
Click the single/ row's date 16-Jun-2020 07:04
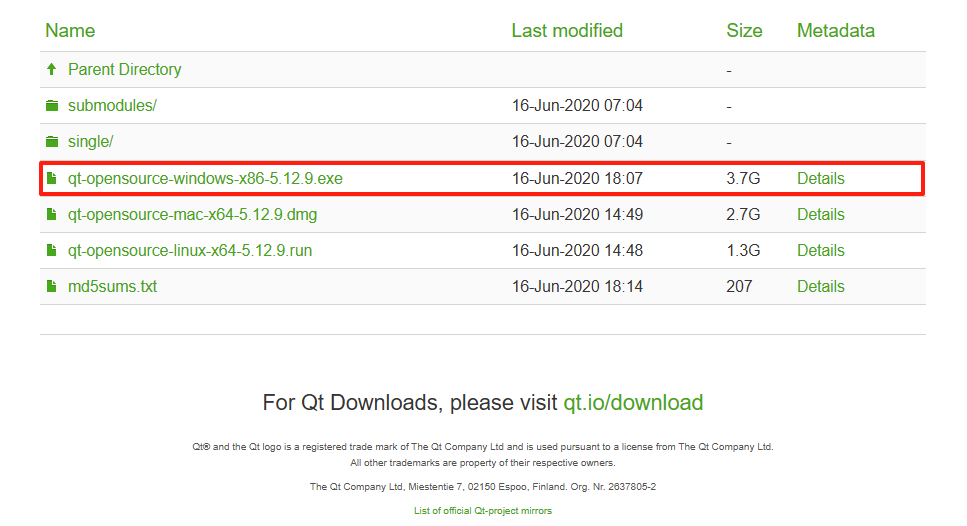[x=577, y=141]
